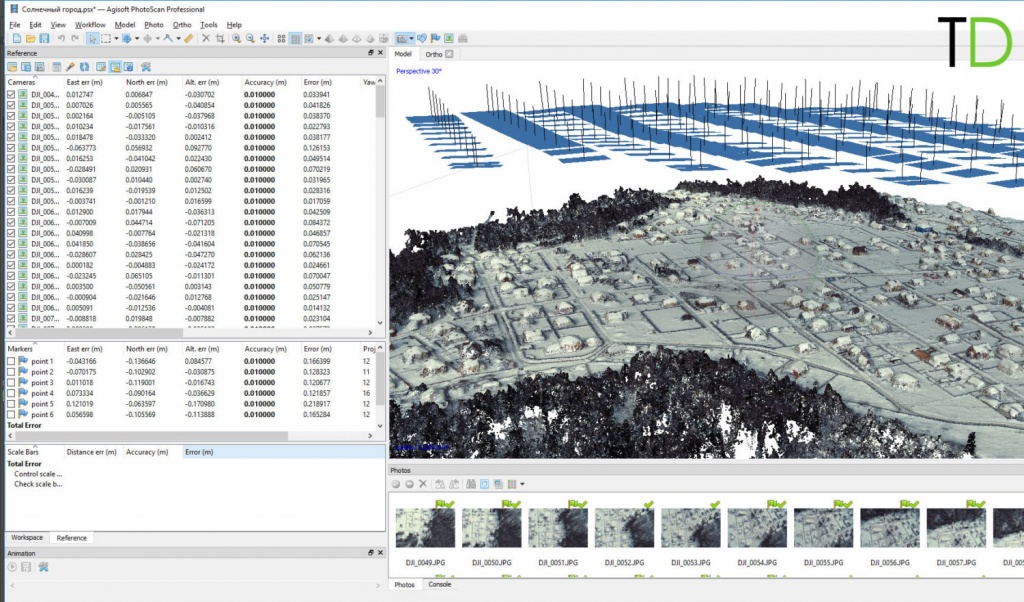
Task: Open the selection tool dropdown arrow
Action: coord(118,38)
